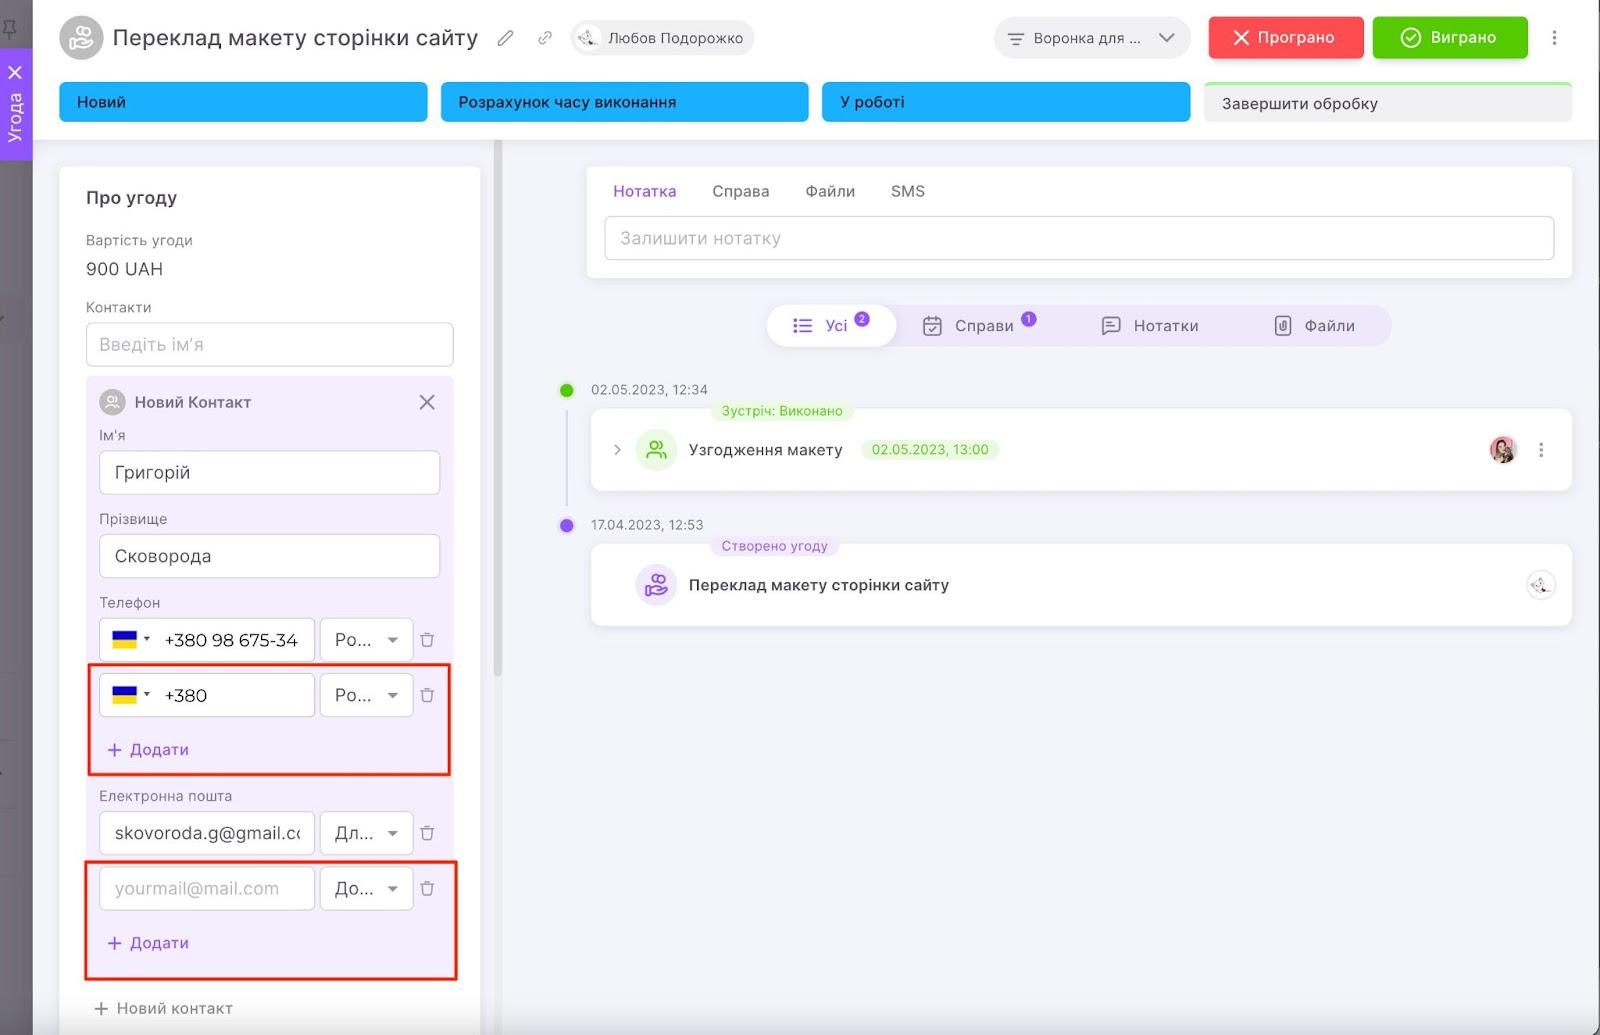Mark deal as Виграно

[x=1449, y=38]
